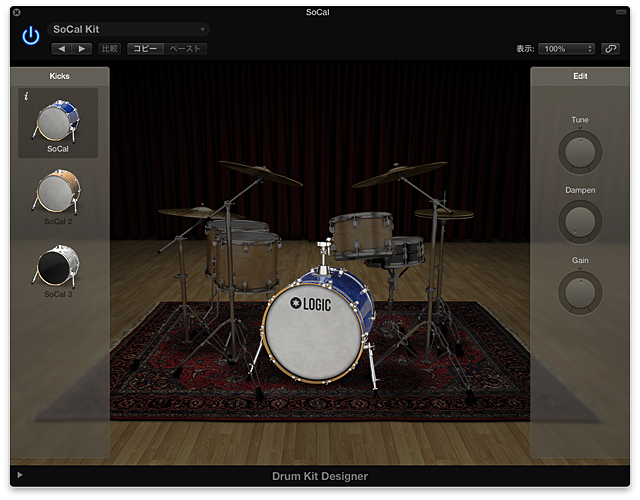The height and width of the screenshot is (500, 640).
Task: Click the ペースト paste button
Action: 185,48
